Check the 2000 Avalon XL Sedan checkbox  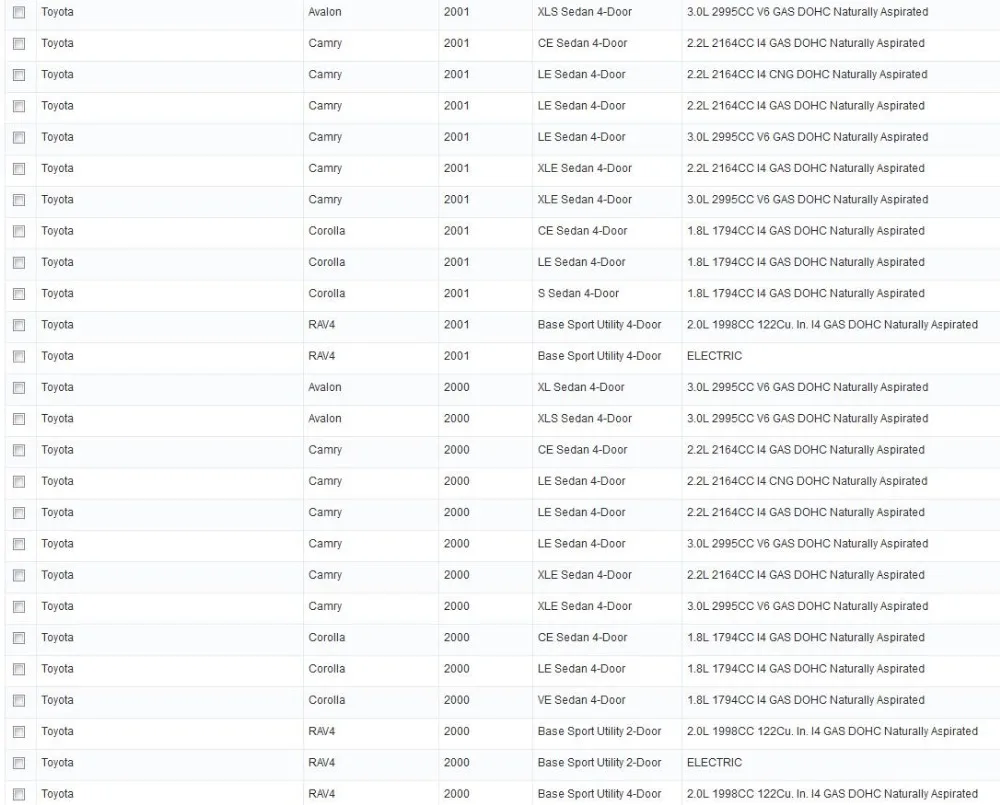coord(19,387)
